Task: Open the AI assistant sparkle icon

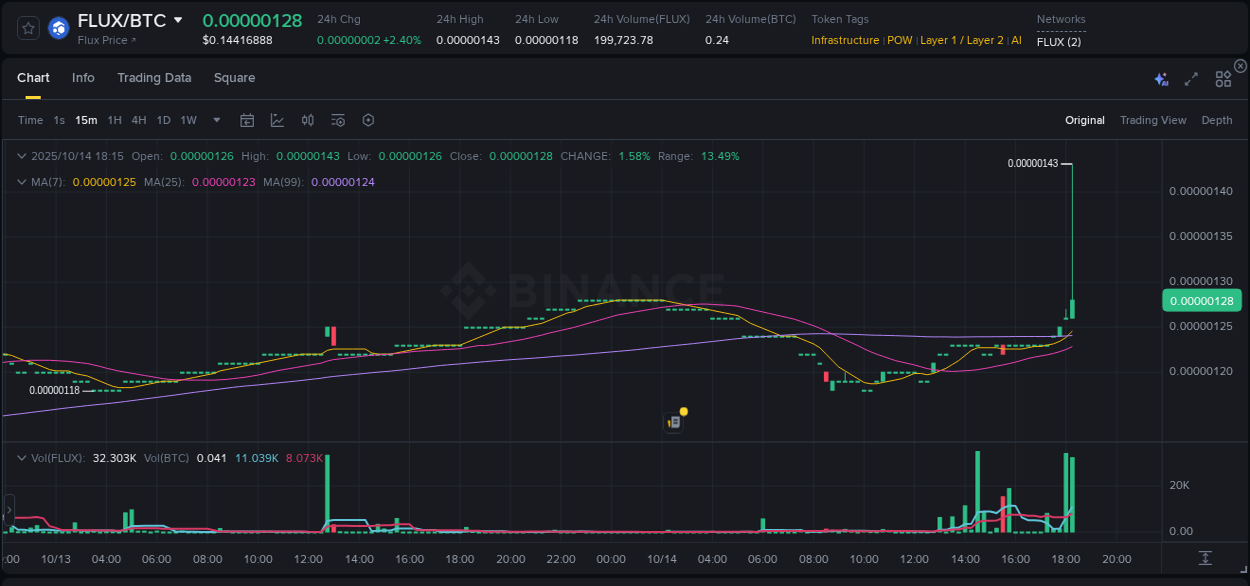Action: pos(1160,77)
